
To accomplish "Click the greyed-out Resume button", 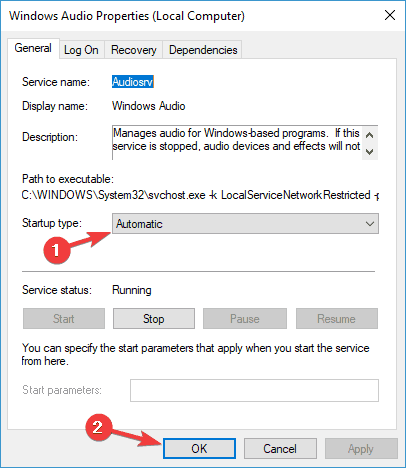I will click(337, 319).
